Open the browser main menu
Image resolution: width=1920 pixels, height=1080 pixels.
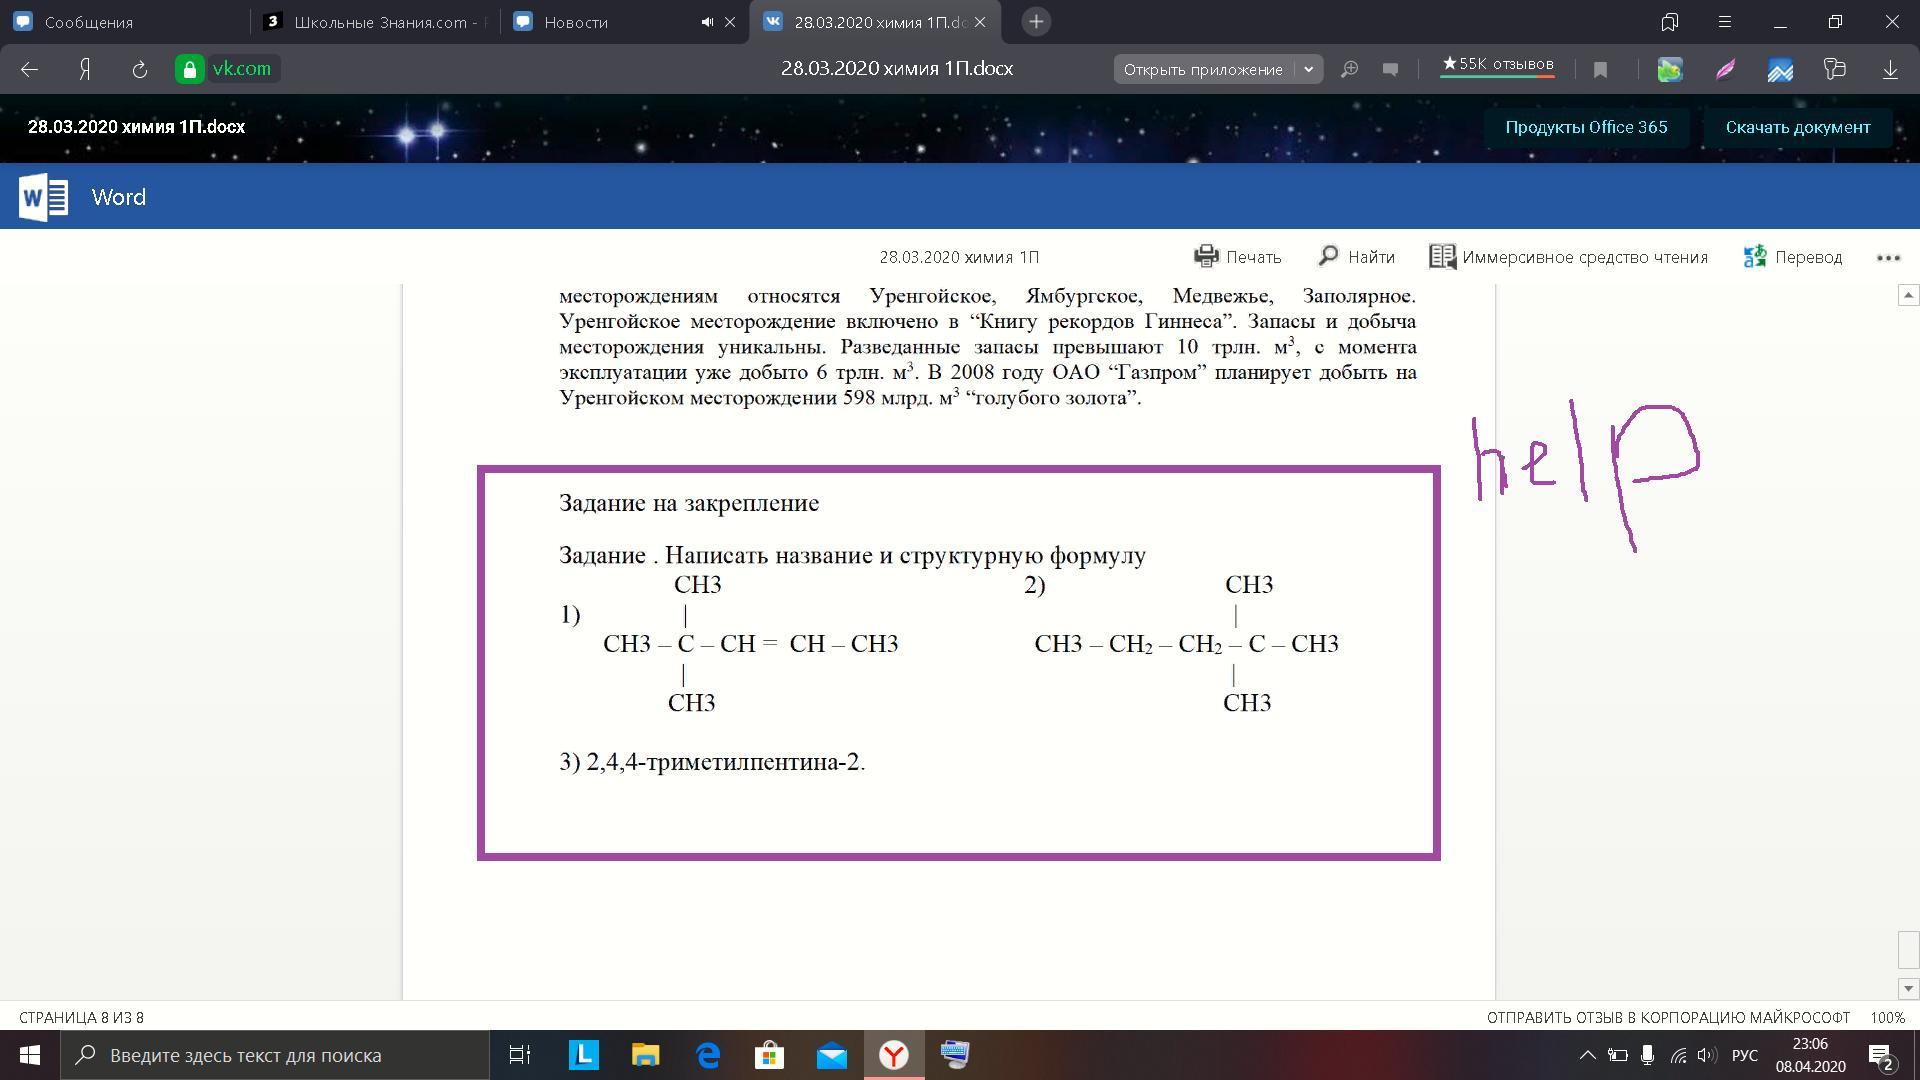tap(1724, 22)
